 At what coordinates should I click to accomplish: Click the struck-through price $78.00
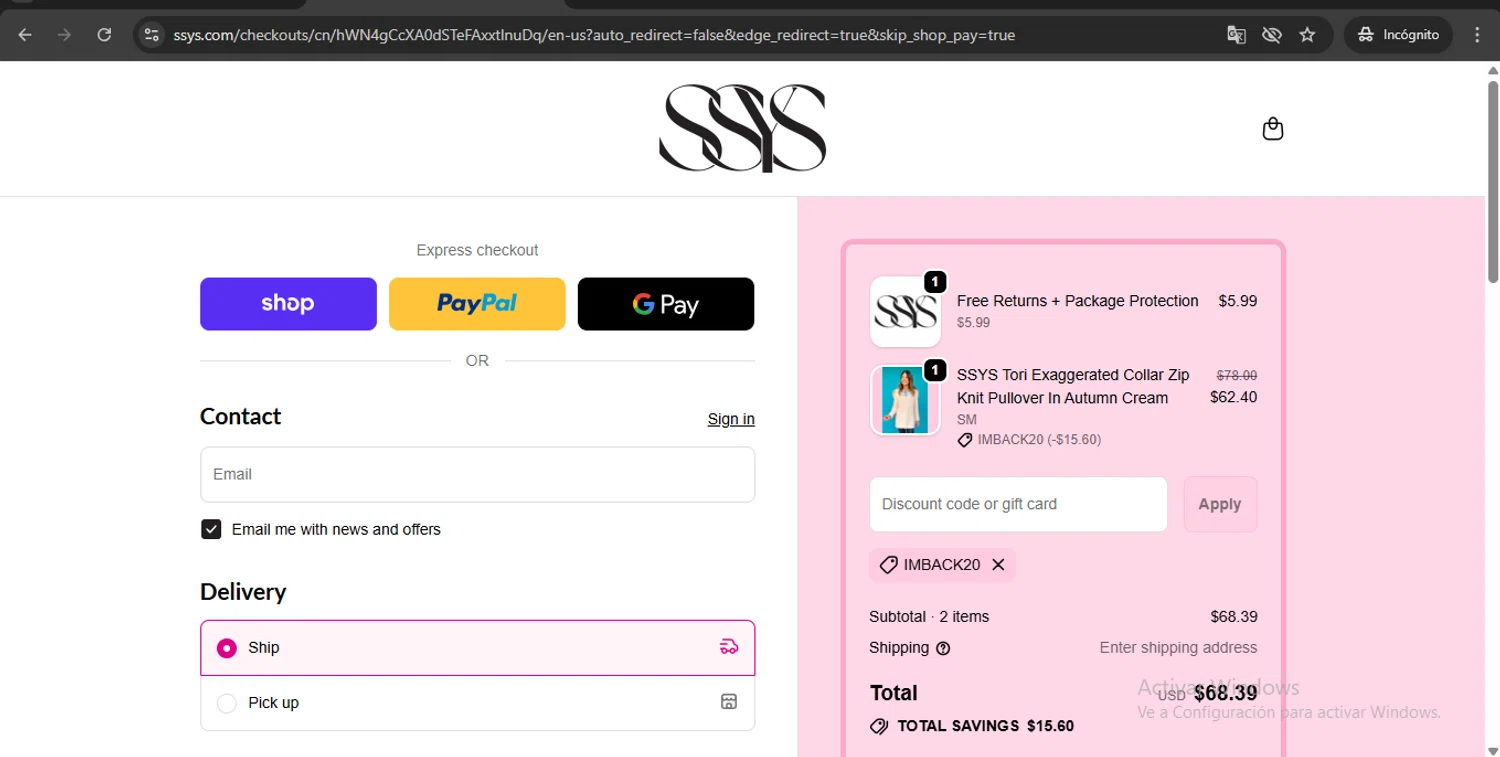coord(1237,375)
